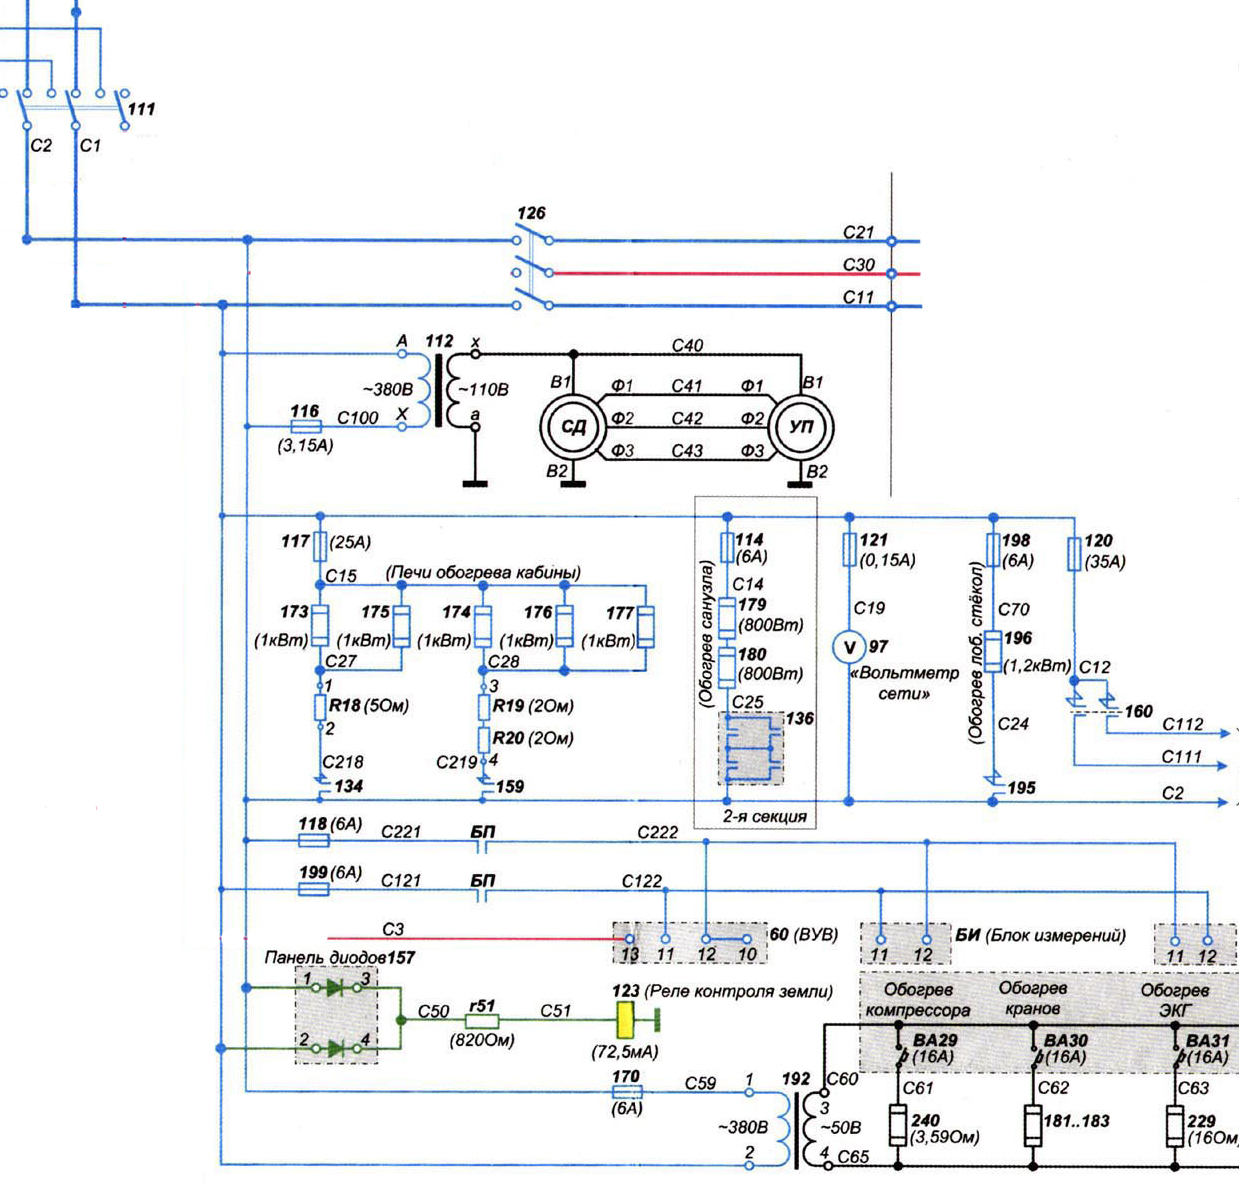Click the shaded contactor block 136

pos(751,748)
